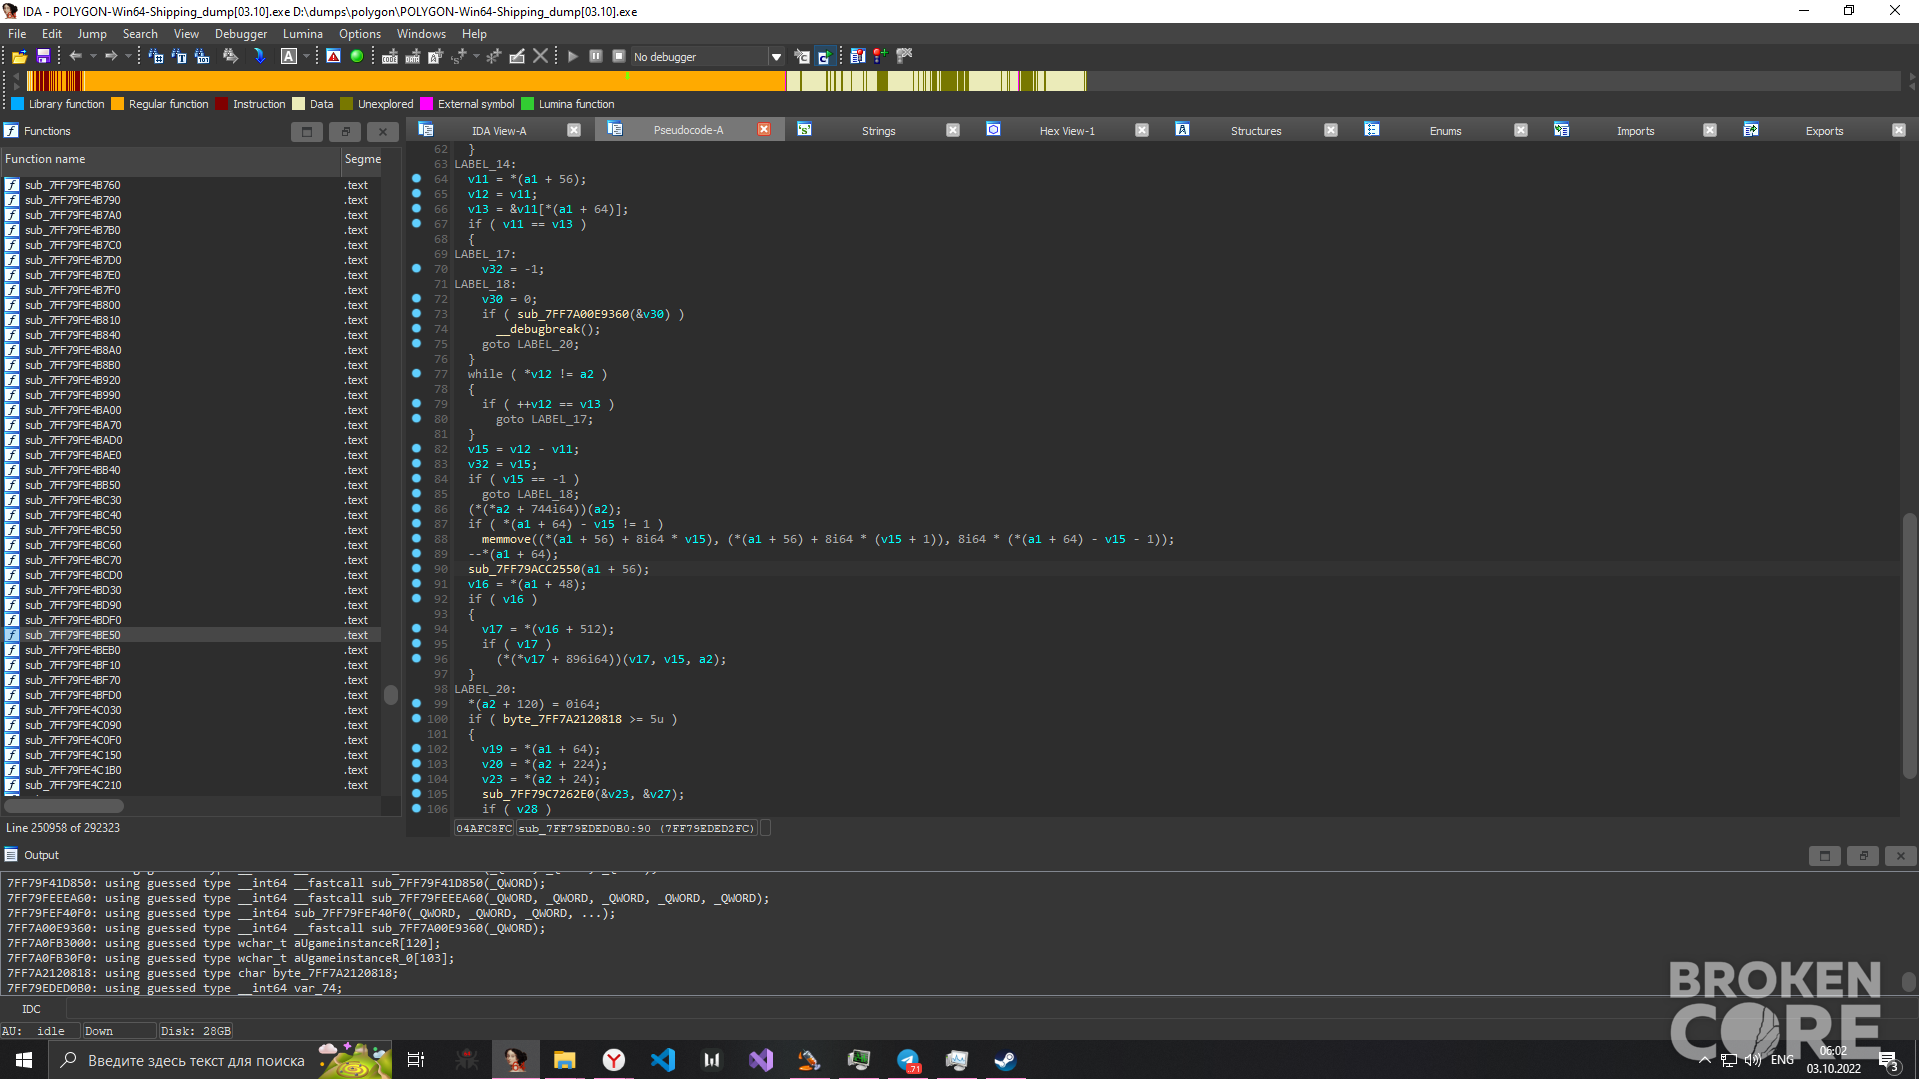Click the green circle toolbar icon

[x=357, y=57]
